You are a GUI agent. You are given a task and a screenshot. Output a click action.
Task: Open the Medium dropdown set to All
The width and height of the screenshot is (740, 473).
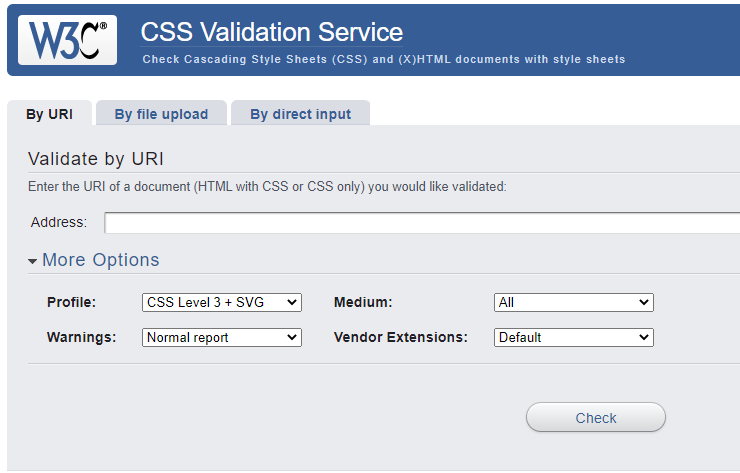pyautogui.click(x=573, y=303)
